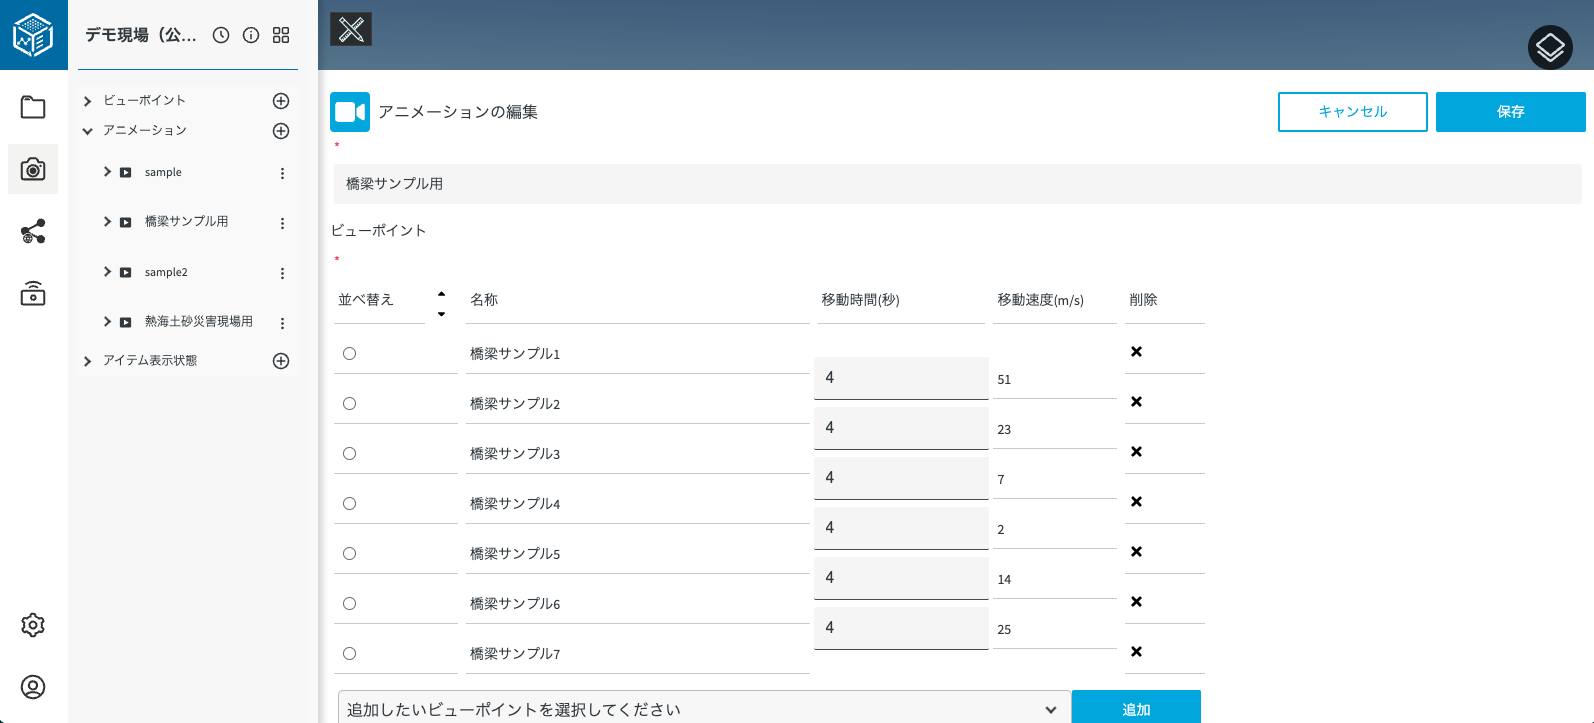
Task: Open the options menu for 橋梁サンプル用
Action: pyautogui.click(x=282, y=223)
